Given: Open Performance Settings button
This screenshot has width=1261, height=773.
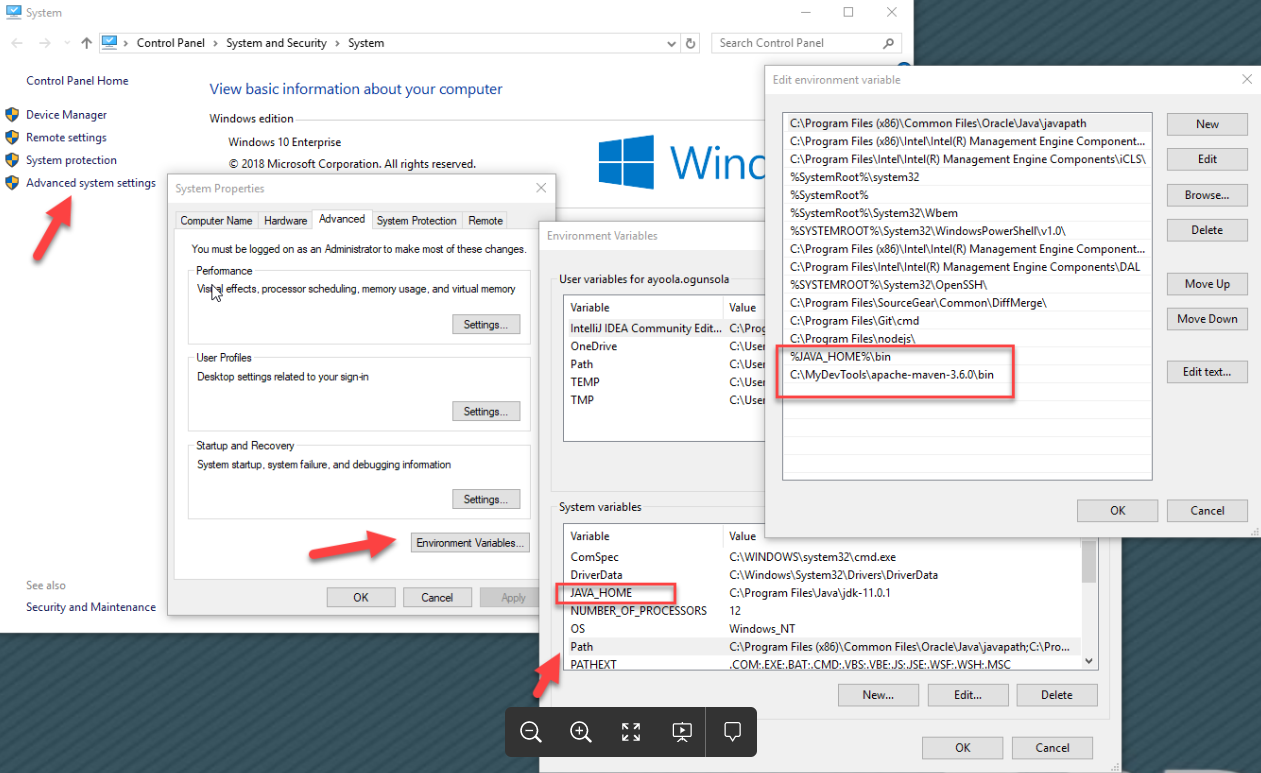Looking at the screenshot, I should (x=486, y=324).
